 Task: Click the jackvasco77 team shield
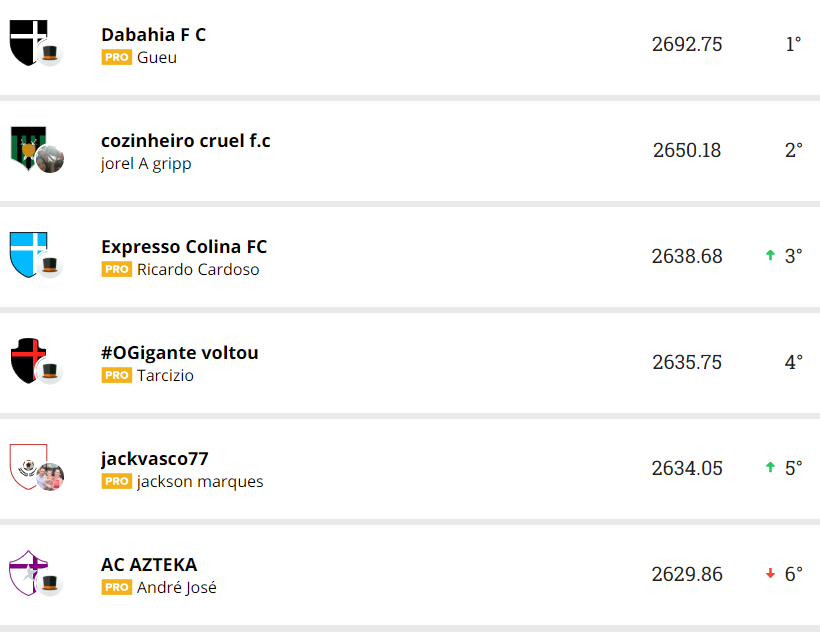pyautogui.click(x=27, y=466)
